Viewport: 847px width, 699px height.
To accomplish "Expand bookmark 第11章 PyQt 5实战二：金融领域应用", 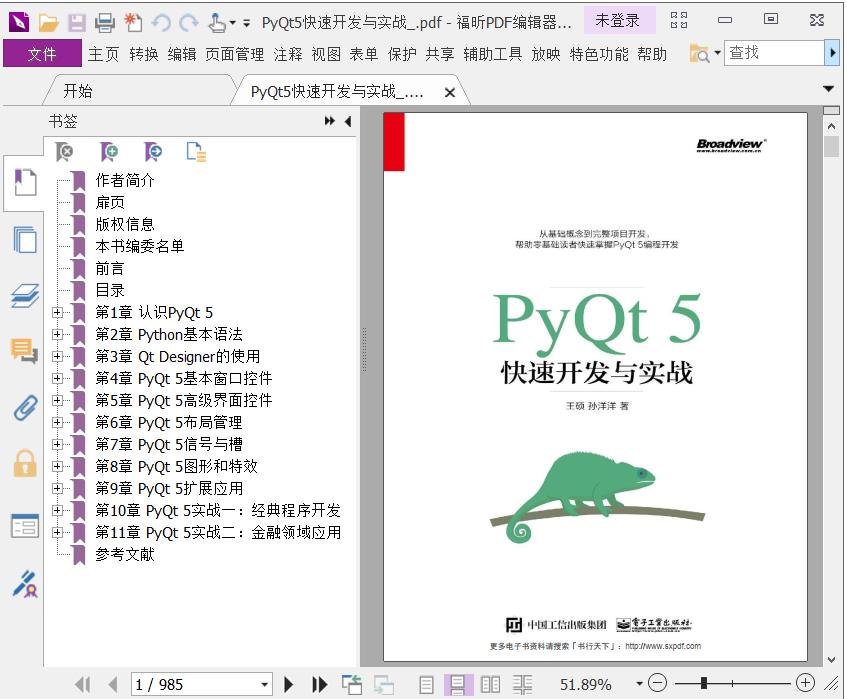I will (x=57, y=533).
